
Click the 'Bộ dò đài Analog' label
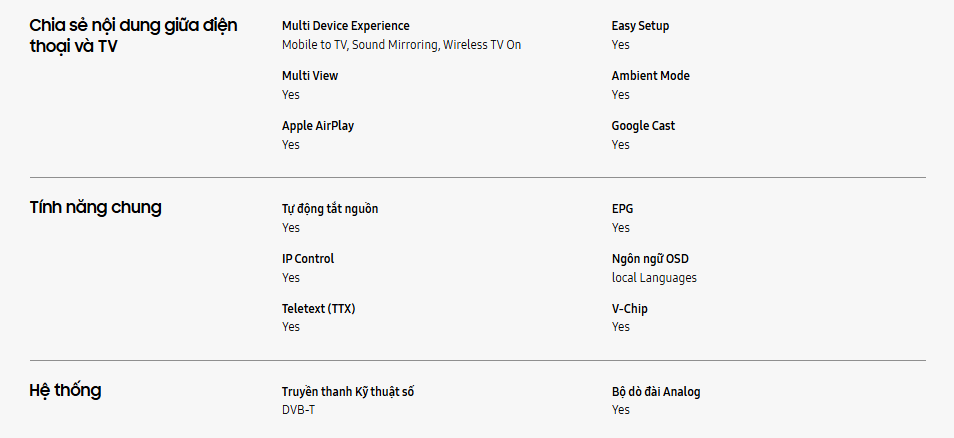(x=656, y=392)
